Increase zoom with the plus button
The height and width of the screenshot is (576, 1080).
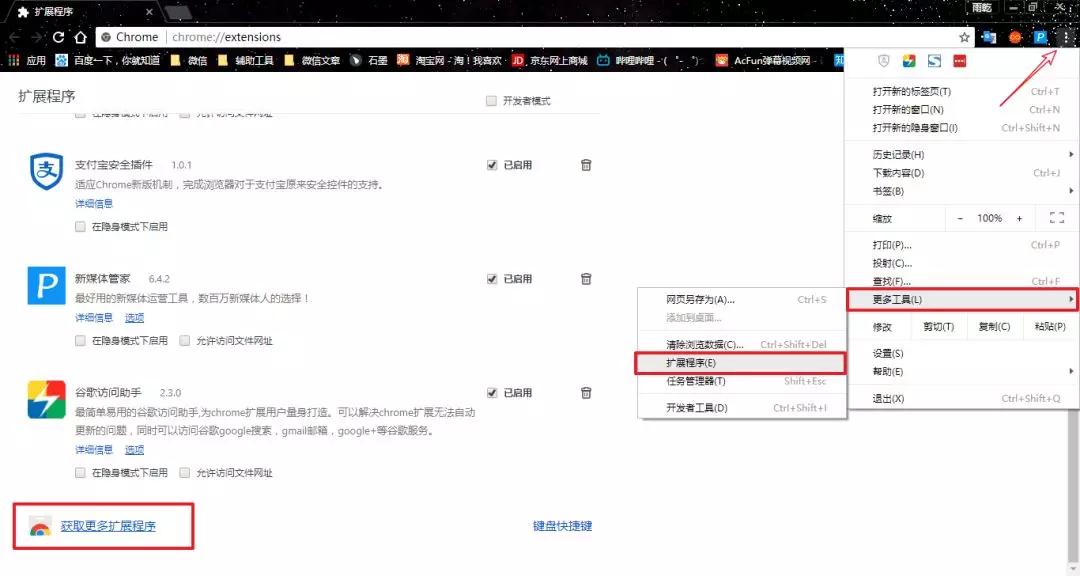pyautogui.click(x=1019, y=218)
